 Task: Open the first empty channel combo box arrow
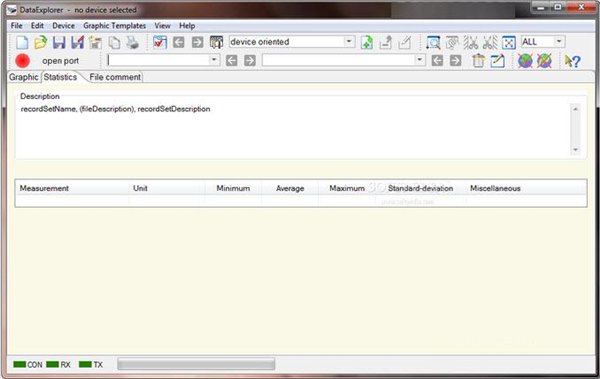[214, 60]
